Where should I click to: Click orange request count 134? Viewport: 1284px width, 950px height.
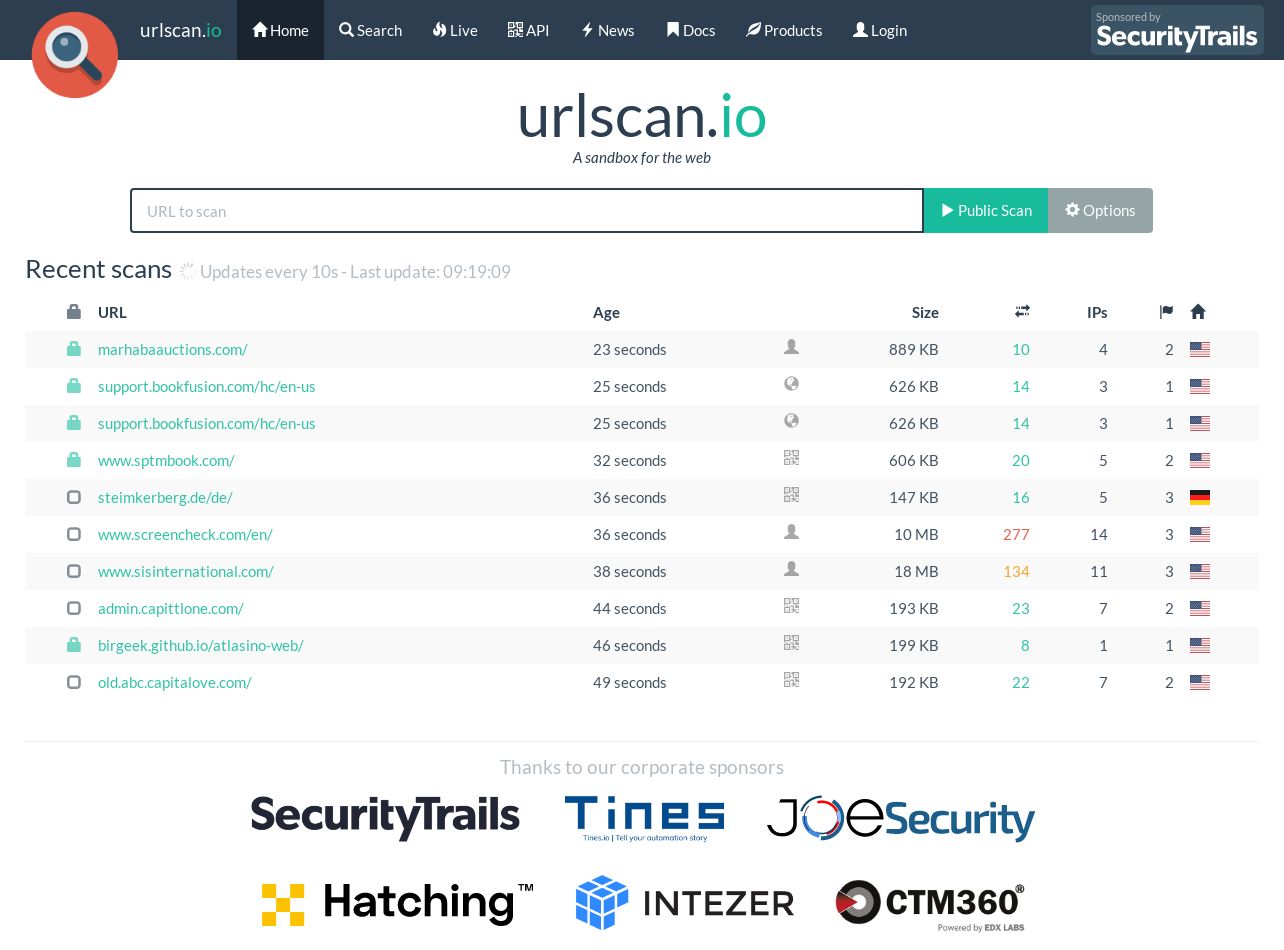pyautogui.click(x=1016, y=572)
